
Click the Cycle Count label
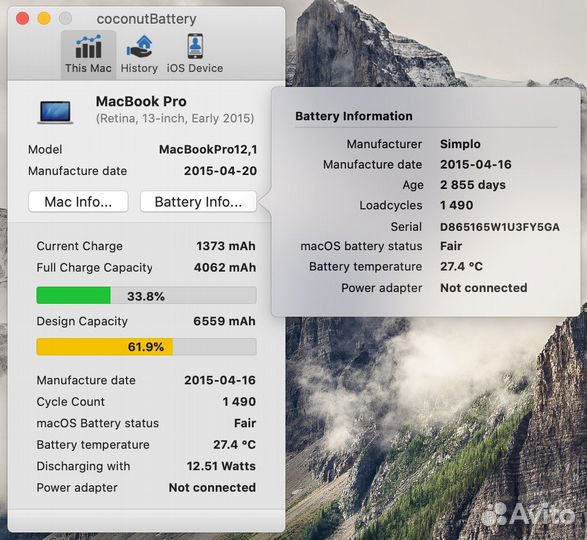pos(71,402)
